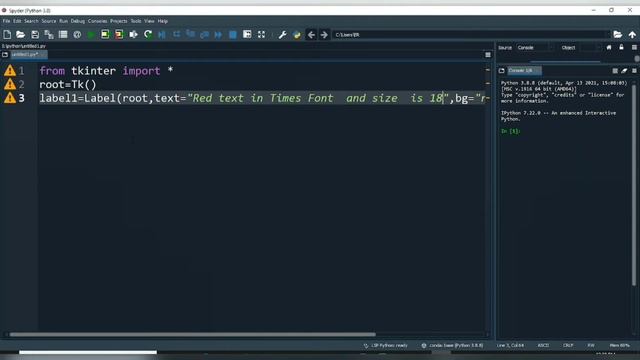The height and width of the screenshot is (360, 640).
Task: Go back with left arrow
Action: 311,35
